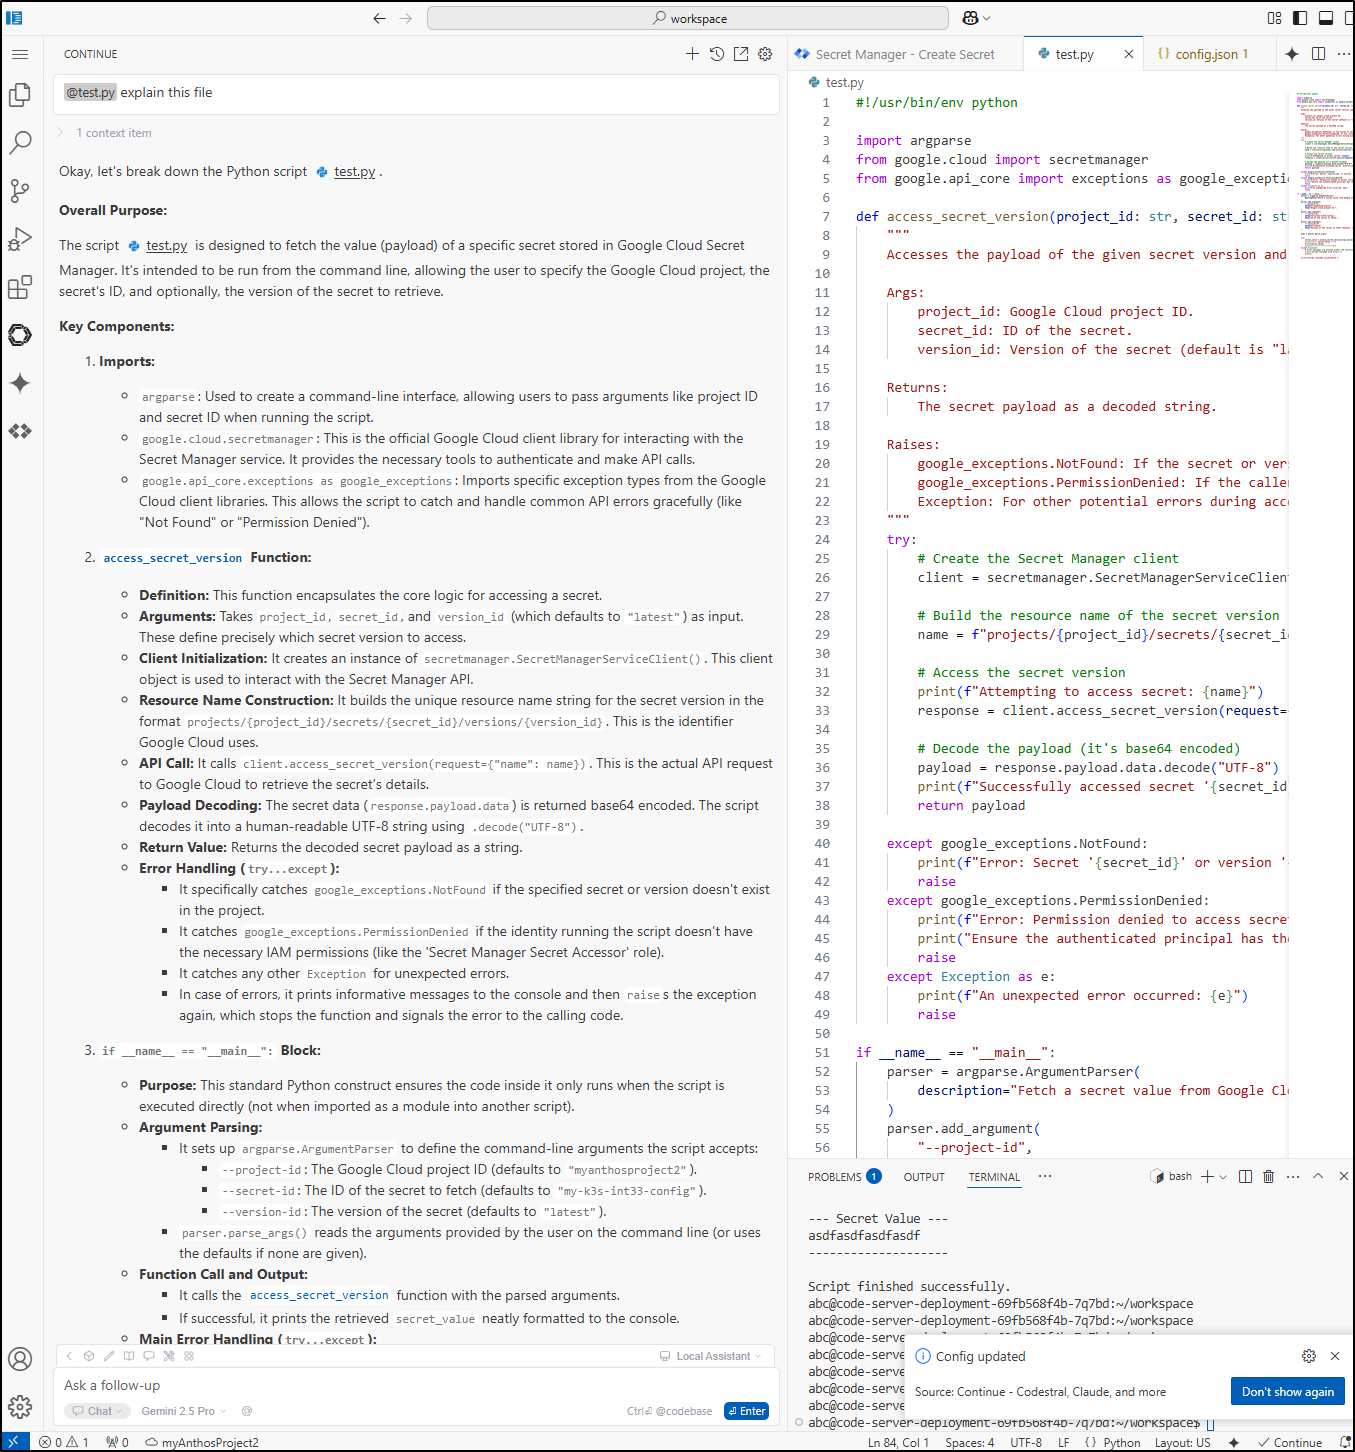Open the Extensions view
The image size is (1355, 1452).
pos(20,288)
